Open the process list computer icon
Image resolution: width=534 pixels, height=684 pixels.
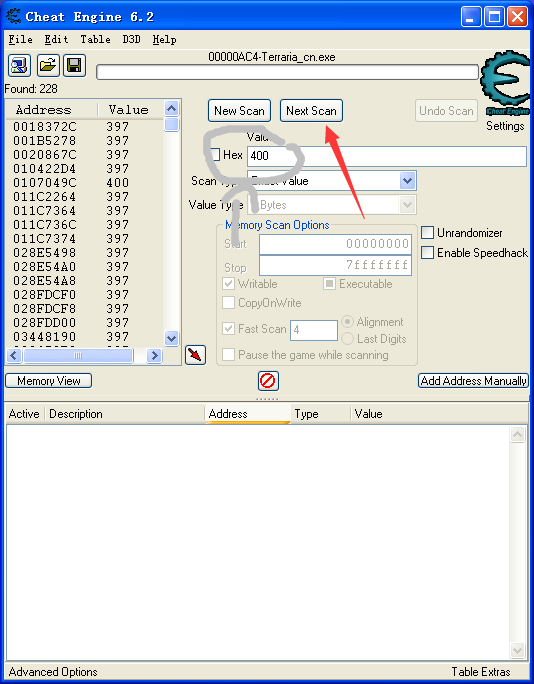pyautogui.click(x=19, y=65)
